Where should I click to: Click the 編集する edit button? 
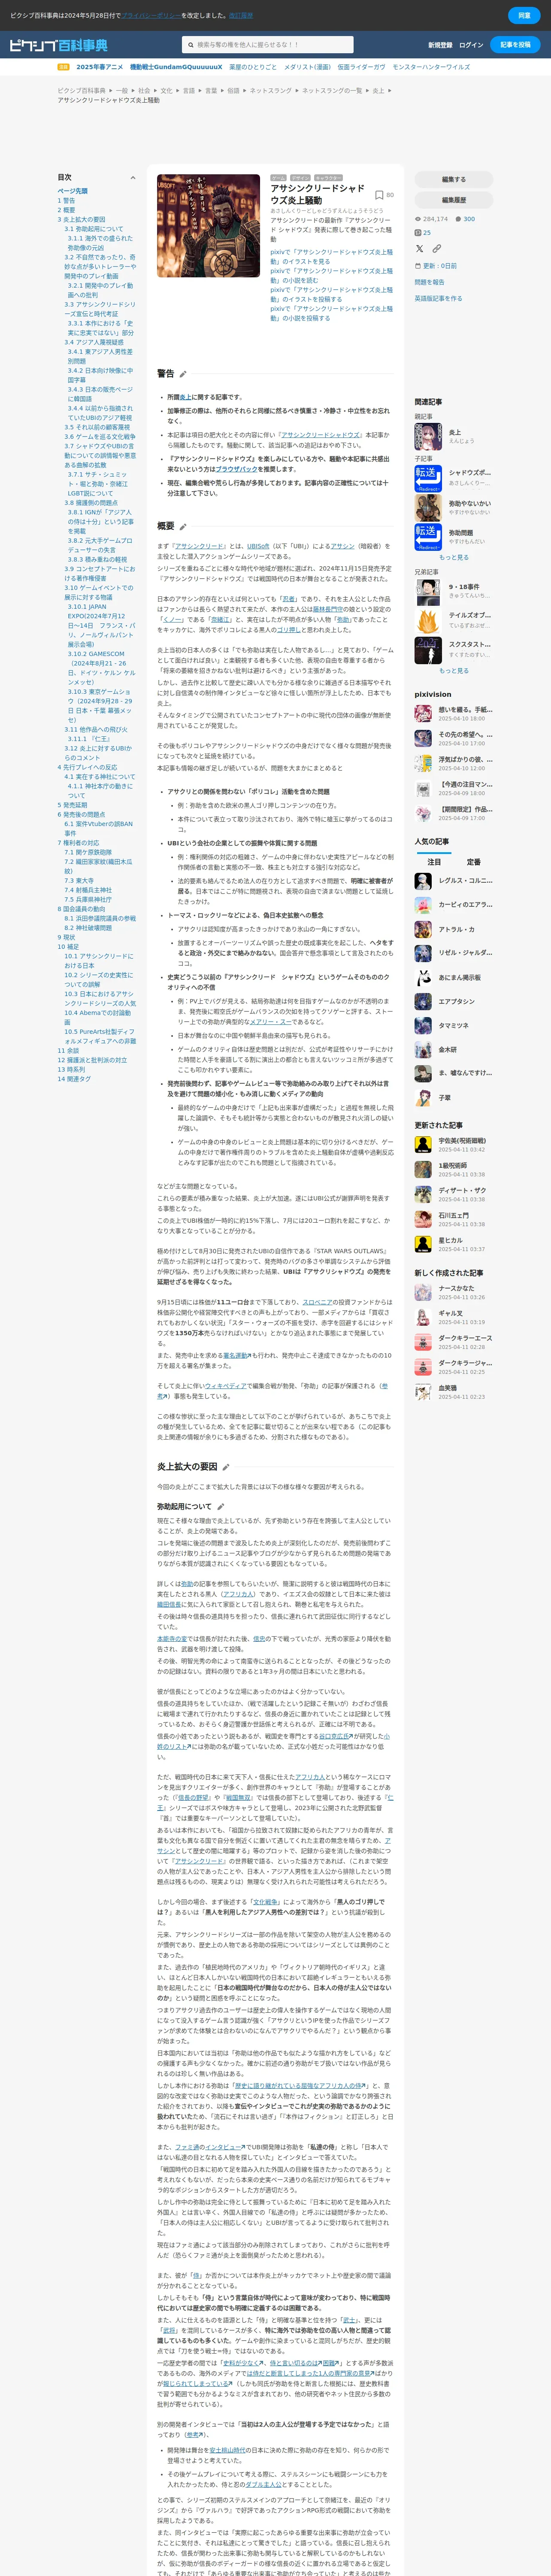tap(454, 179)
